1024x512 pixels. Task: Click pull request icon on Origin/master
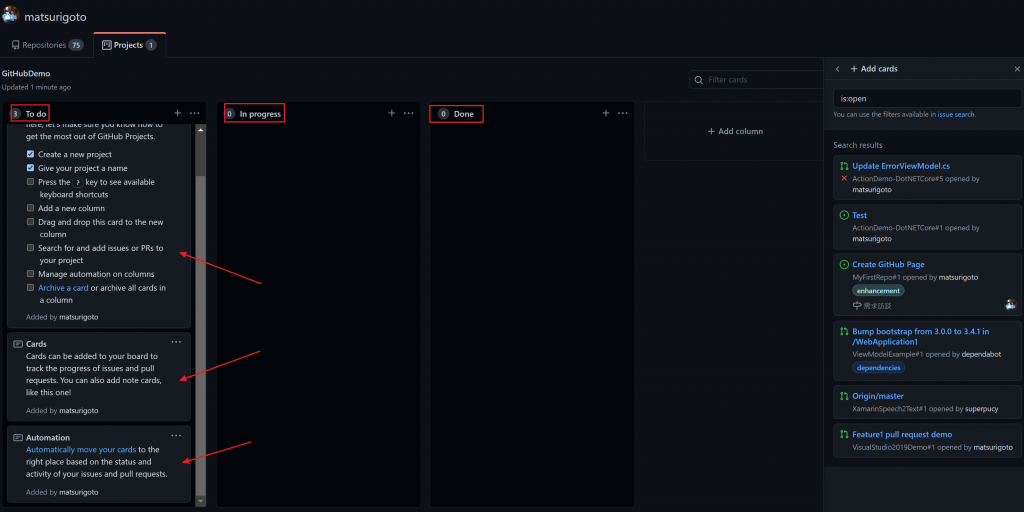click(x=844, y=396)
